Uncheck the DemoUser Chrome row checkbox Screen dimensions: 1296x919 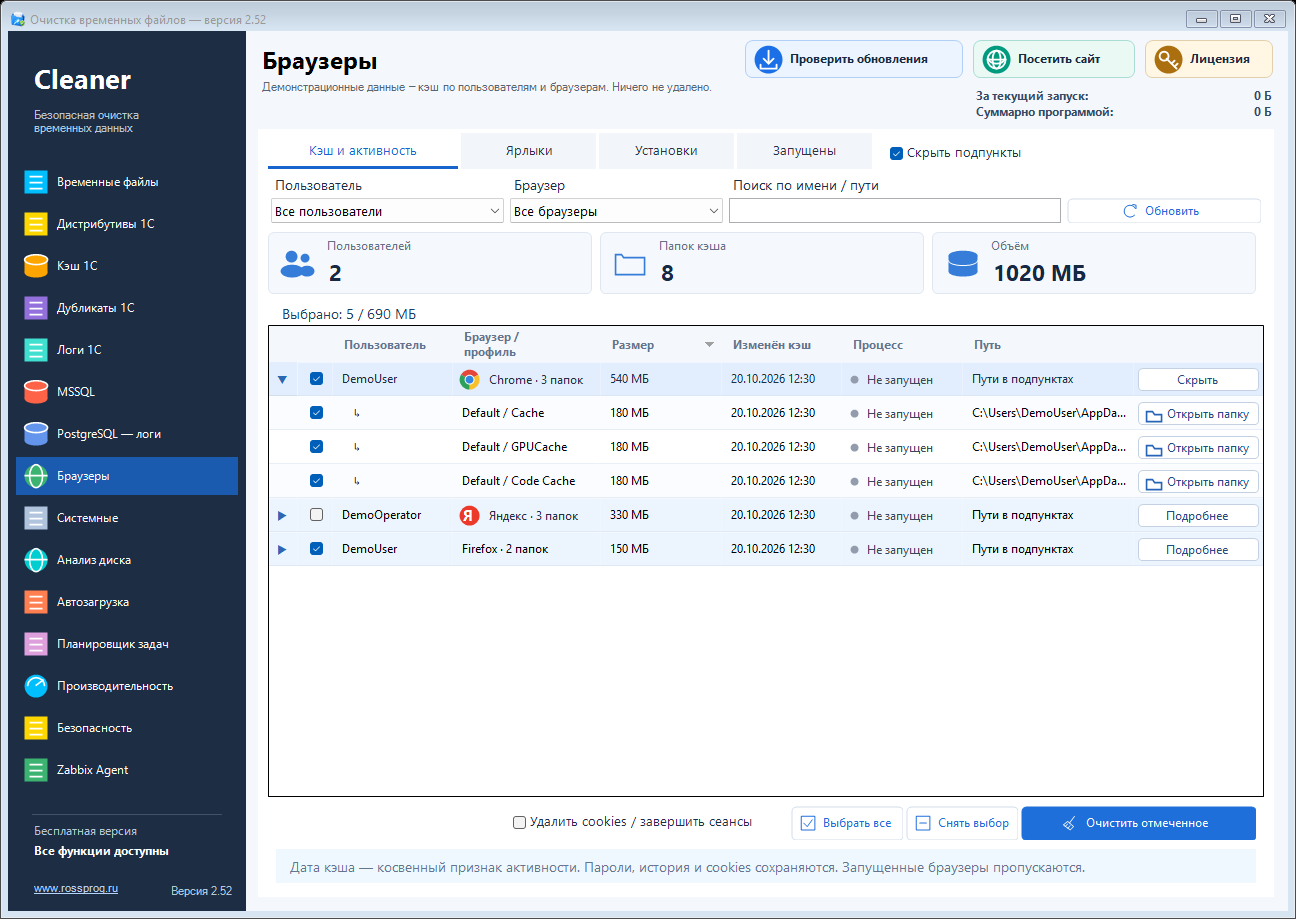pyautogui.click(x=316, y=379)
